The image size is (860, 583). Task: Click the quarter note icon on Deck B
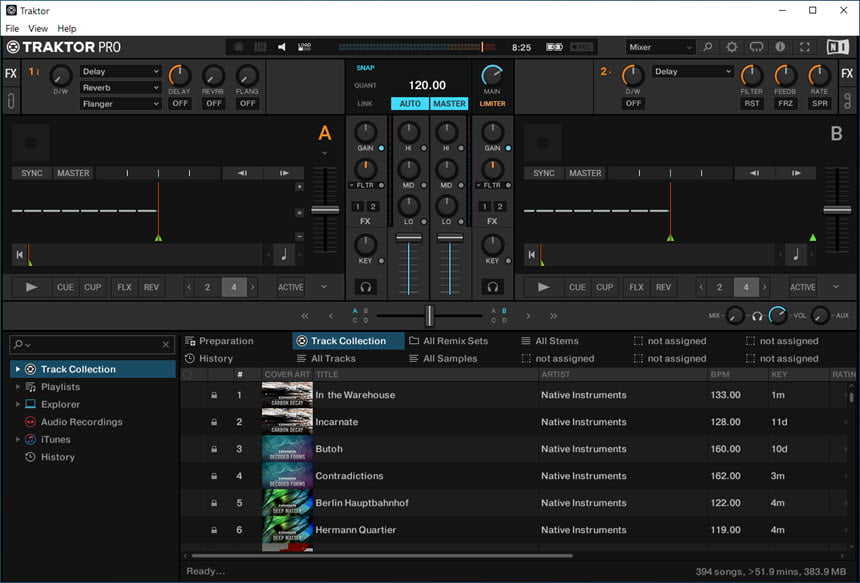click(x=796, y=254)
